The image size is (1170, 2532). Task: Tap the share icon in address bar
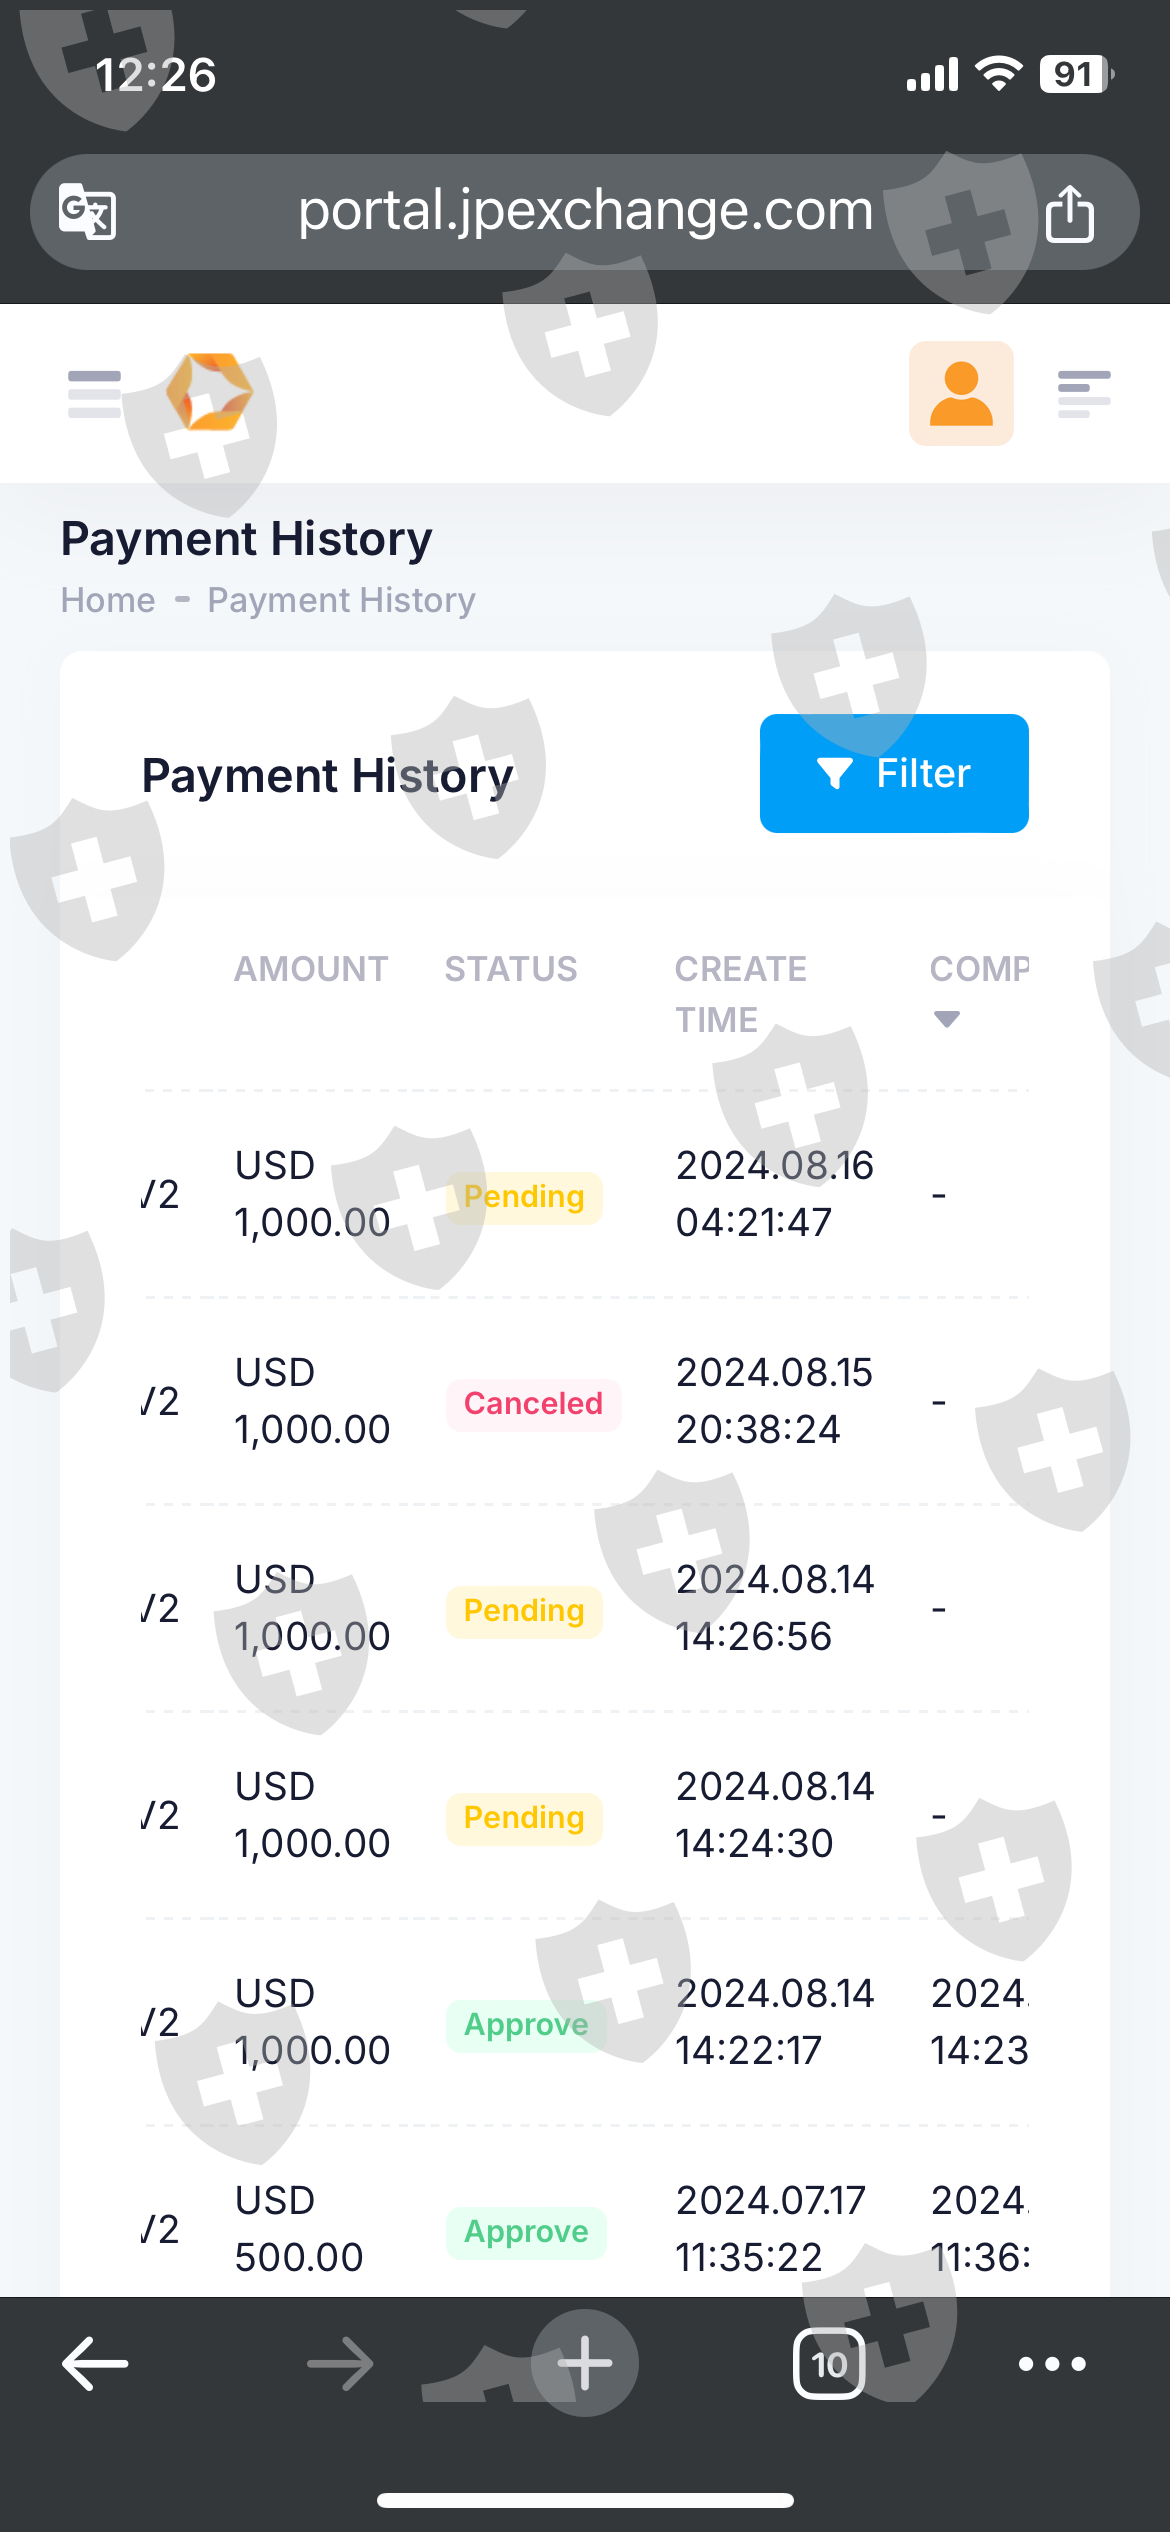1069,213
